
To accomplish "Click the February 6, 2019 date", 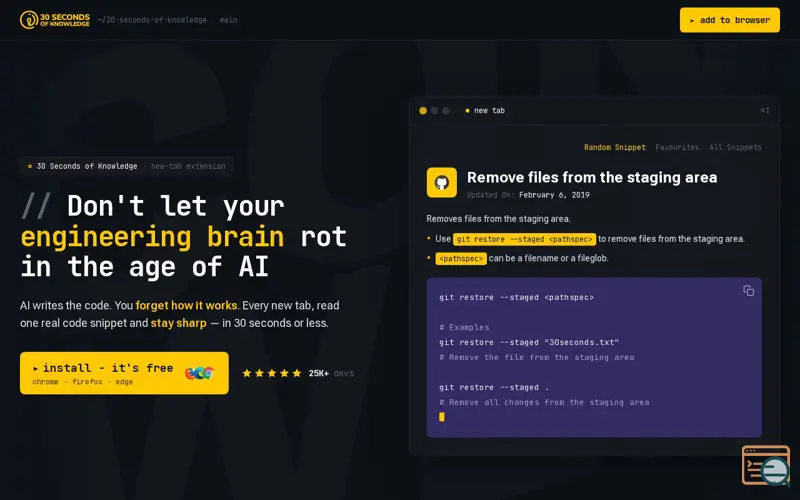I will (554, 195).
